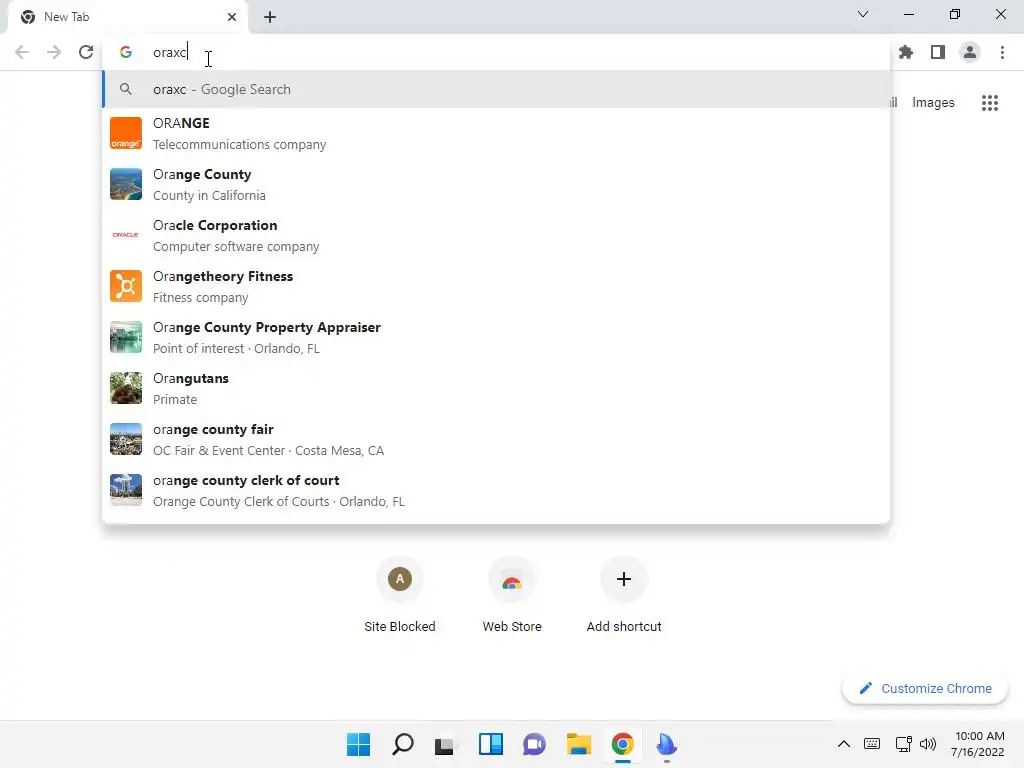Open the Windows Start menu
1024x768 pixels.
coord(358,744)
